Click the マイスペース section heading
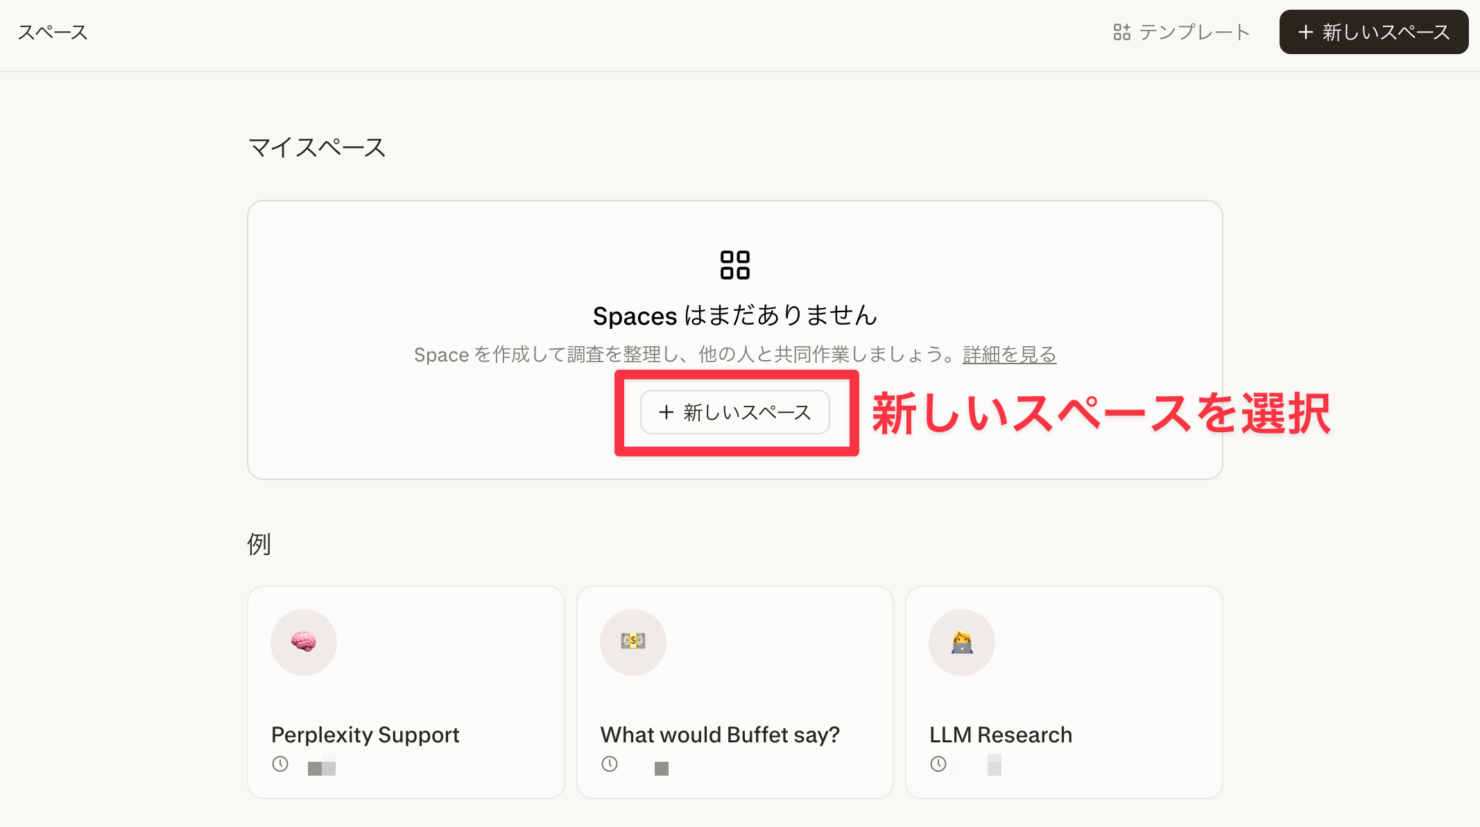Image resolution: width=1480 pixels, height=827 pixels. click(x=317, y=146)
